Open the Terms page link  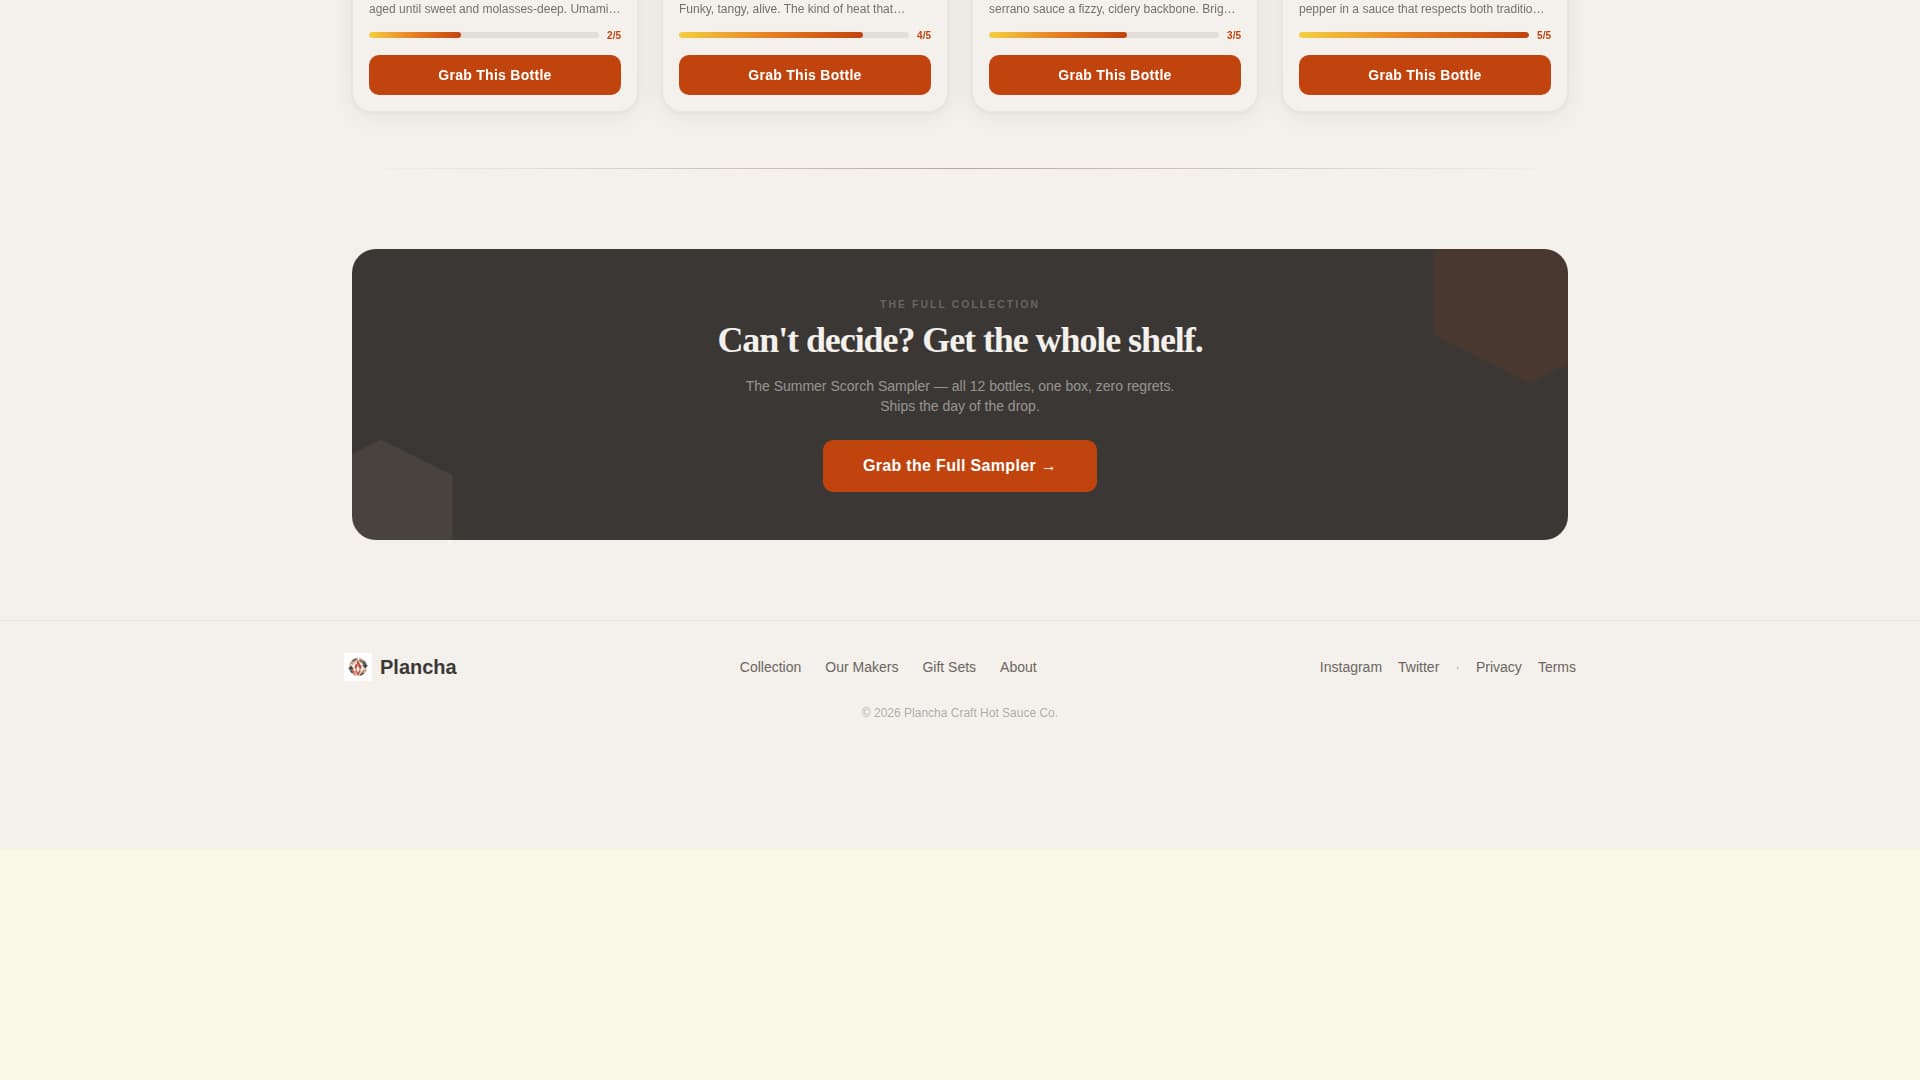1557,667
